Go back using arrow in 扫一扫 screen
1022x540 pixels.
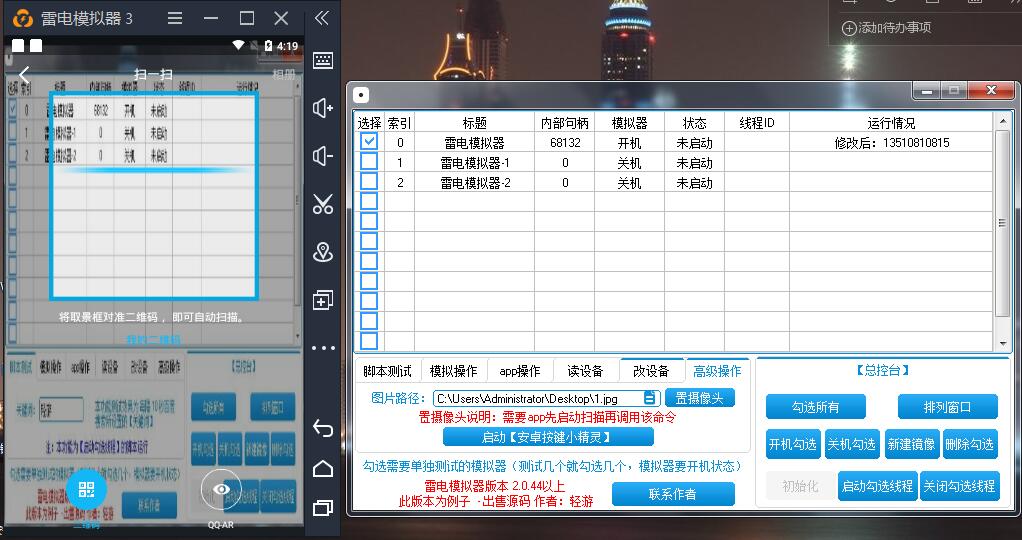pos(24,74)
